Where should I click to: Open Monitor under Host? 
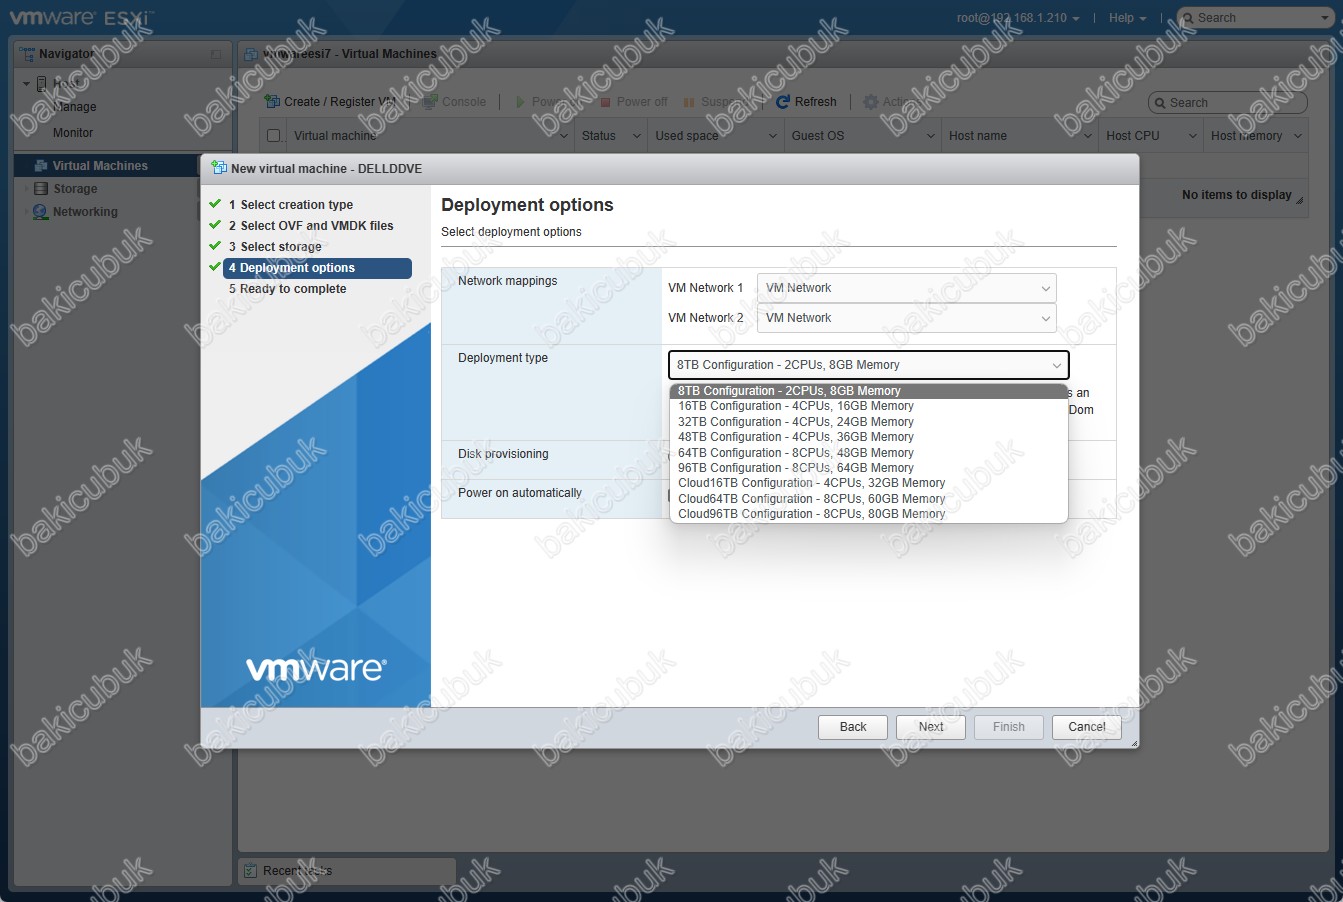73,133
